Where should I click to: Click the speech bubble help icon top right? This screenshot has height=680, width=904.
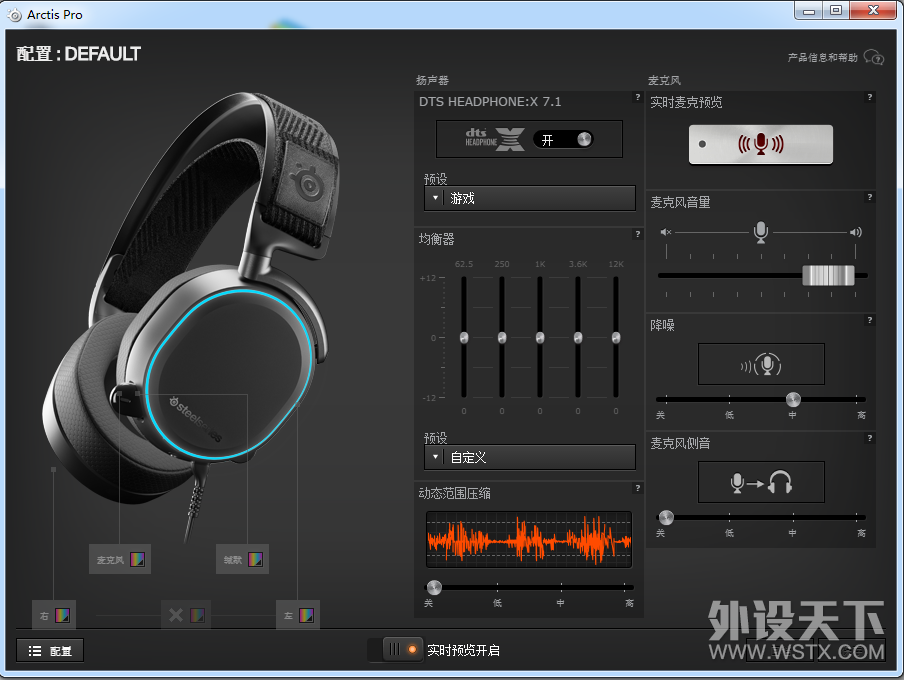click(x=873, y=58)
